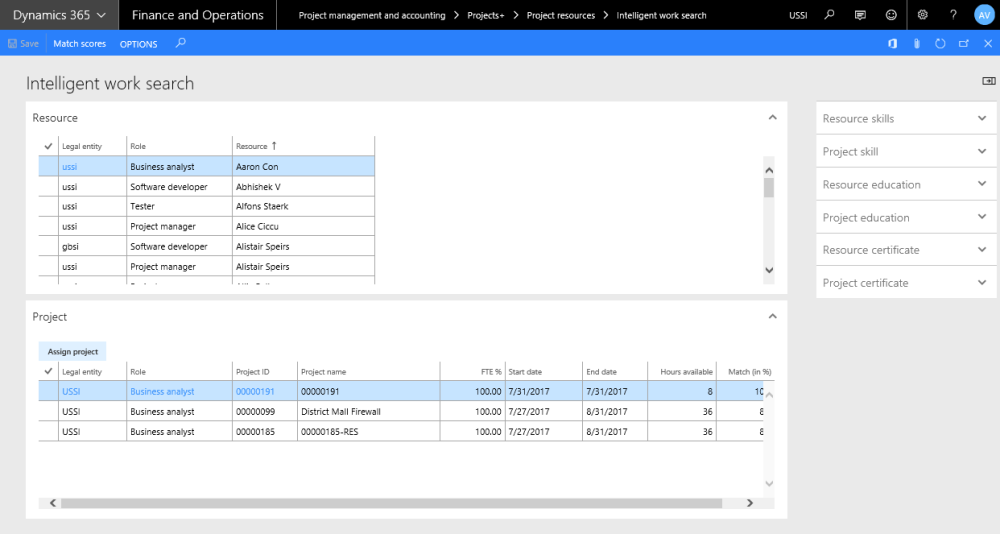Image resolution: width=1000 pixels, height=534 pixels.
Task: Click the Assign project button
Action: (x=72, y=352)
